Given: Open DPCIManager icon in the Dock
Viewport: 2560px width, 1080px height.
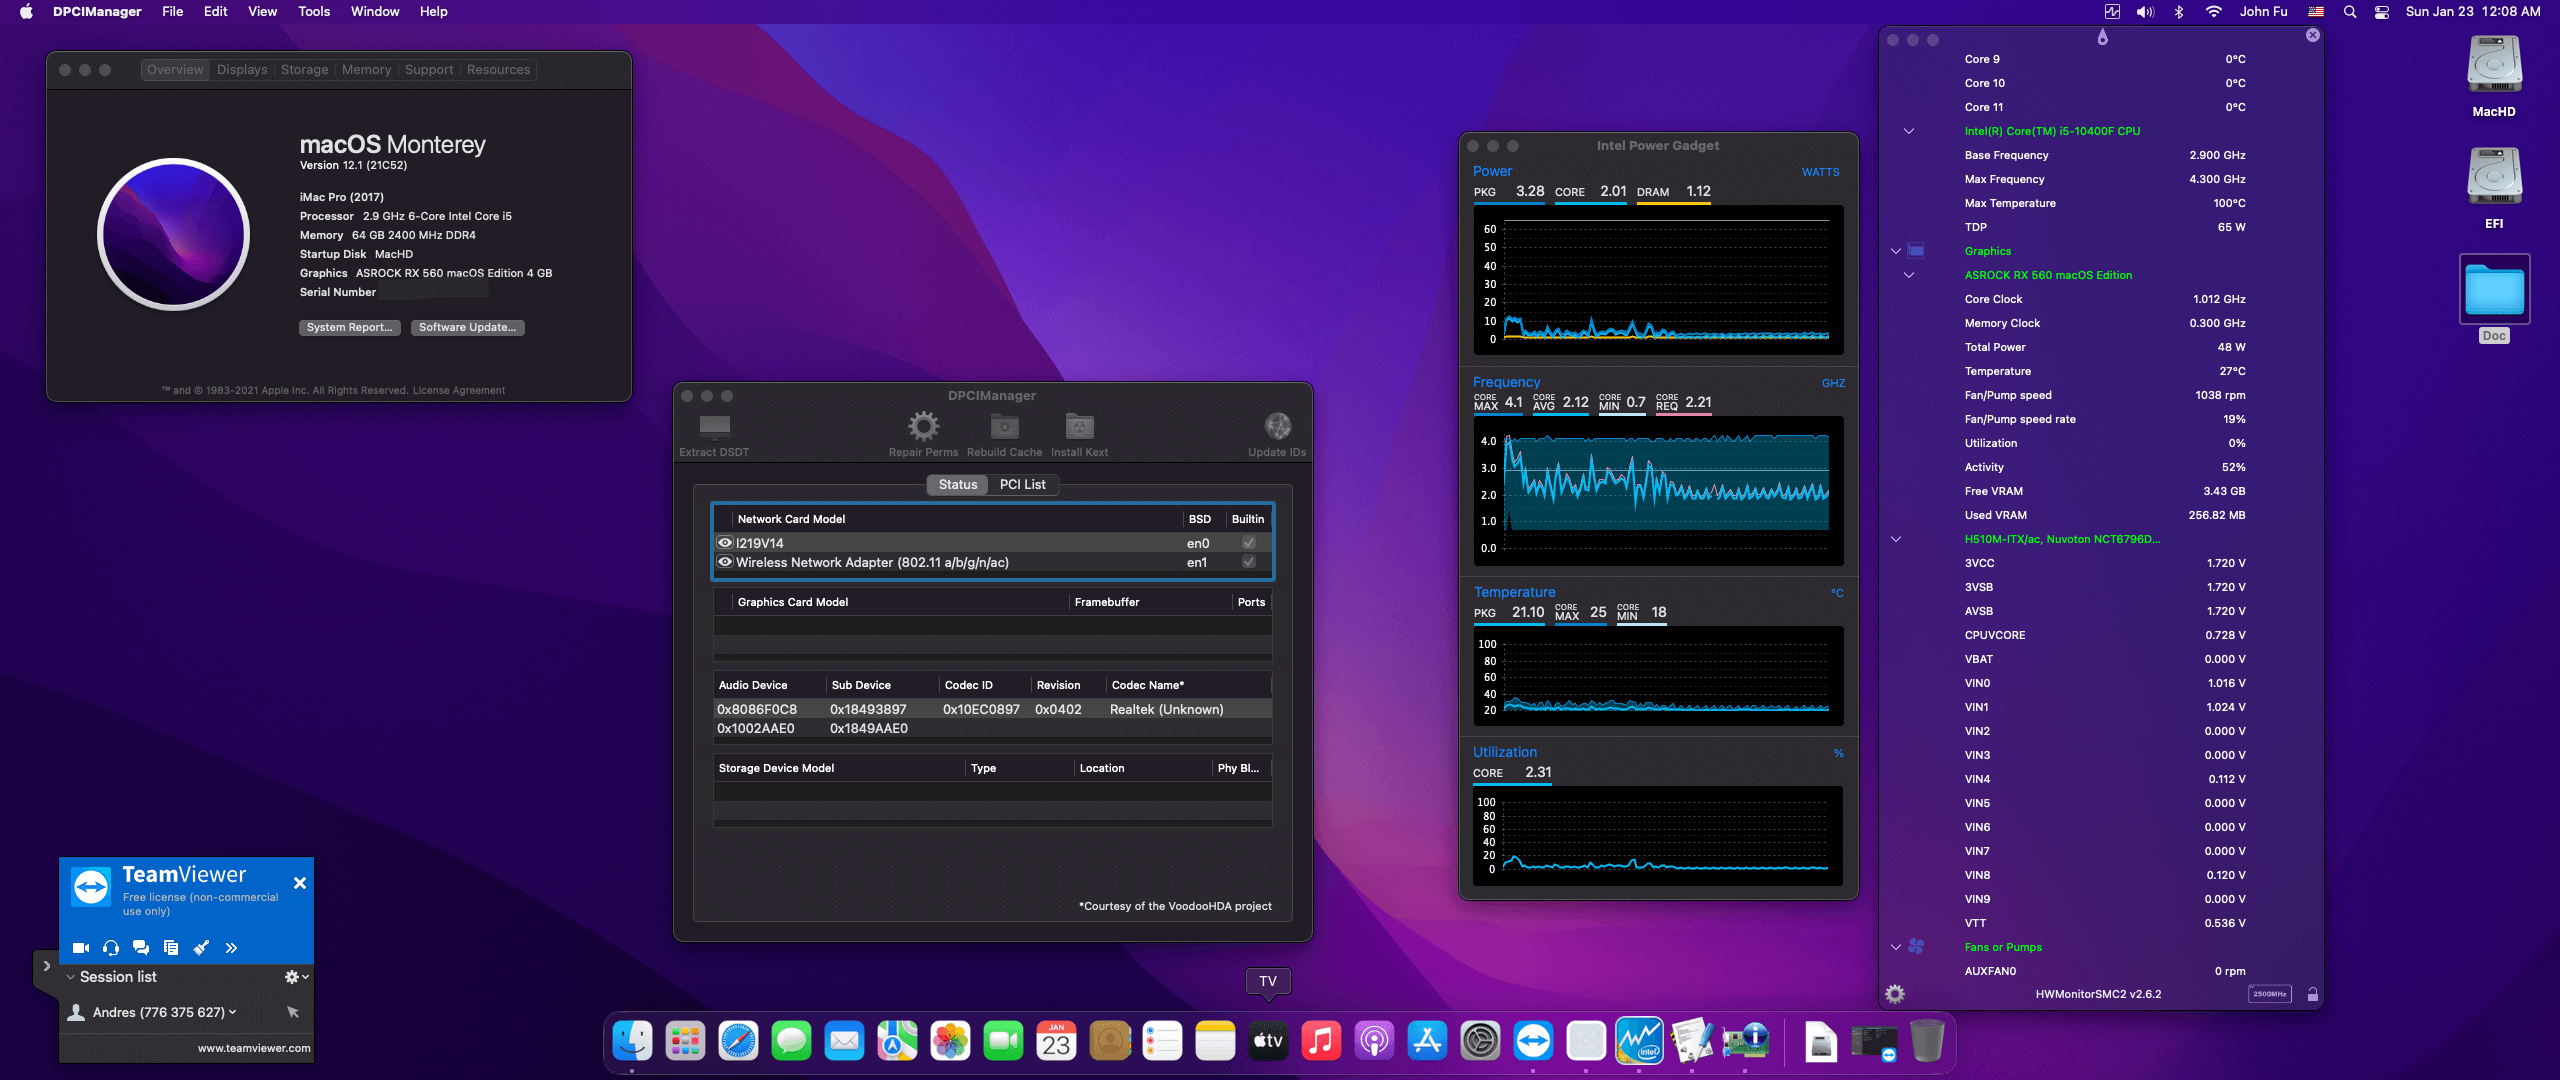Looking at the screenshot, I should coord(1745,1041).
